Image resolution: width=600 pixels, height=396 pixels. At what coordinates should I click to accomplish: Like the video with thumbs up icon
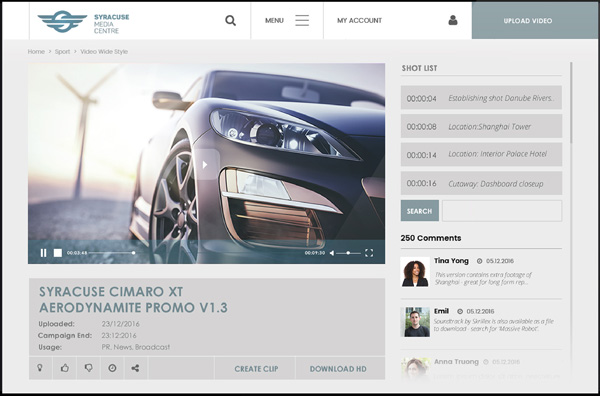click(x=65, y=368)
